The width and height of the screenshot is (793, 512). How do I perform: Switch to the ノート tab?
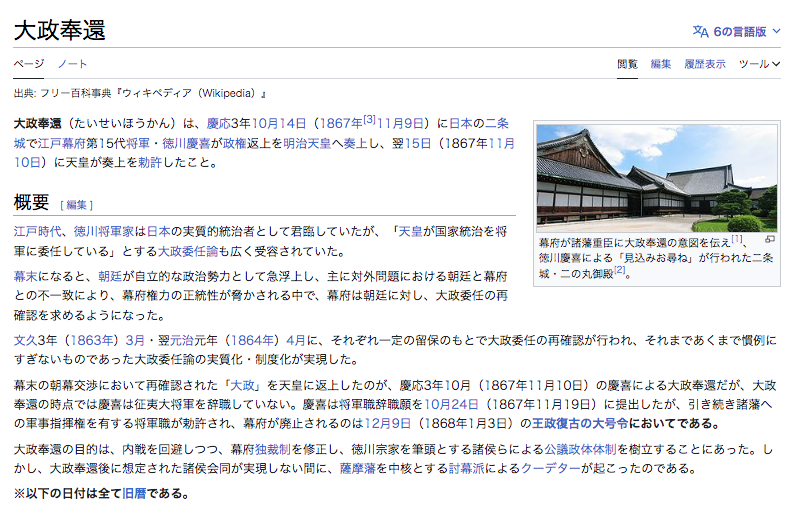coord(72,64)
